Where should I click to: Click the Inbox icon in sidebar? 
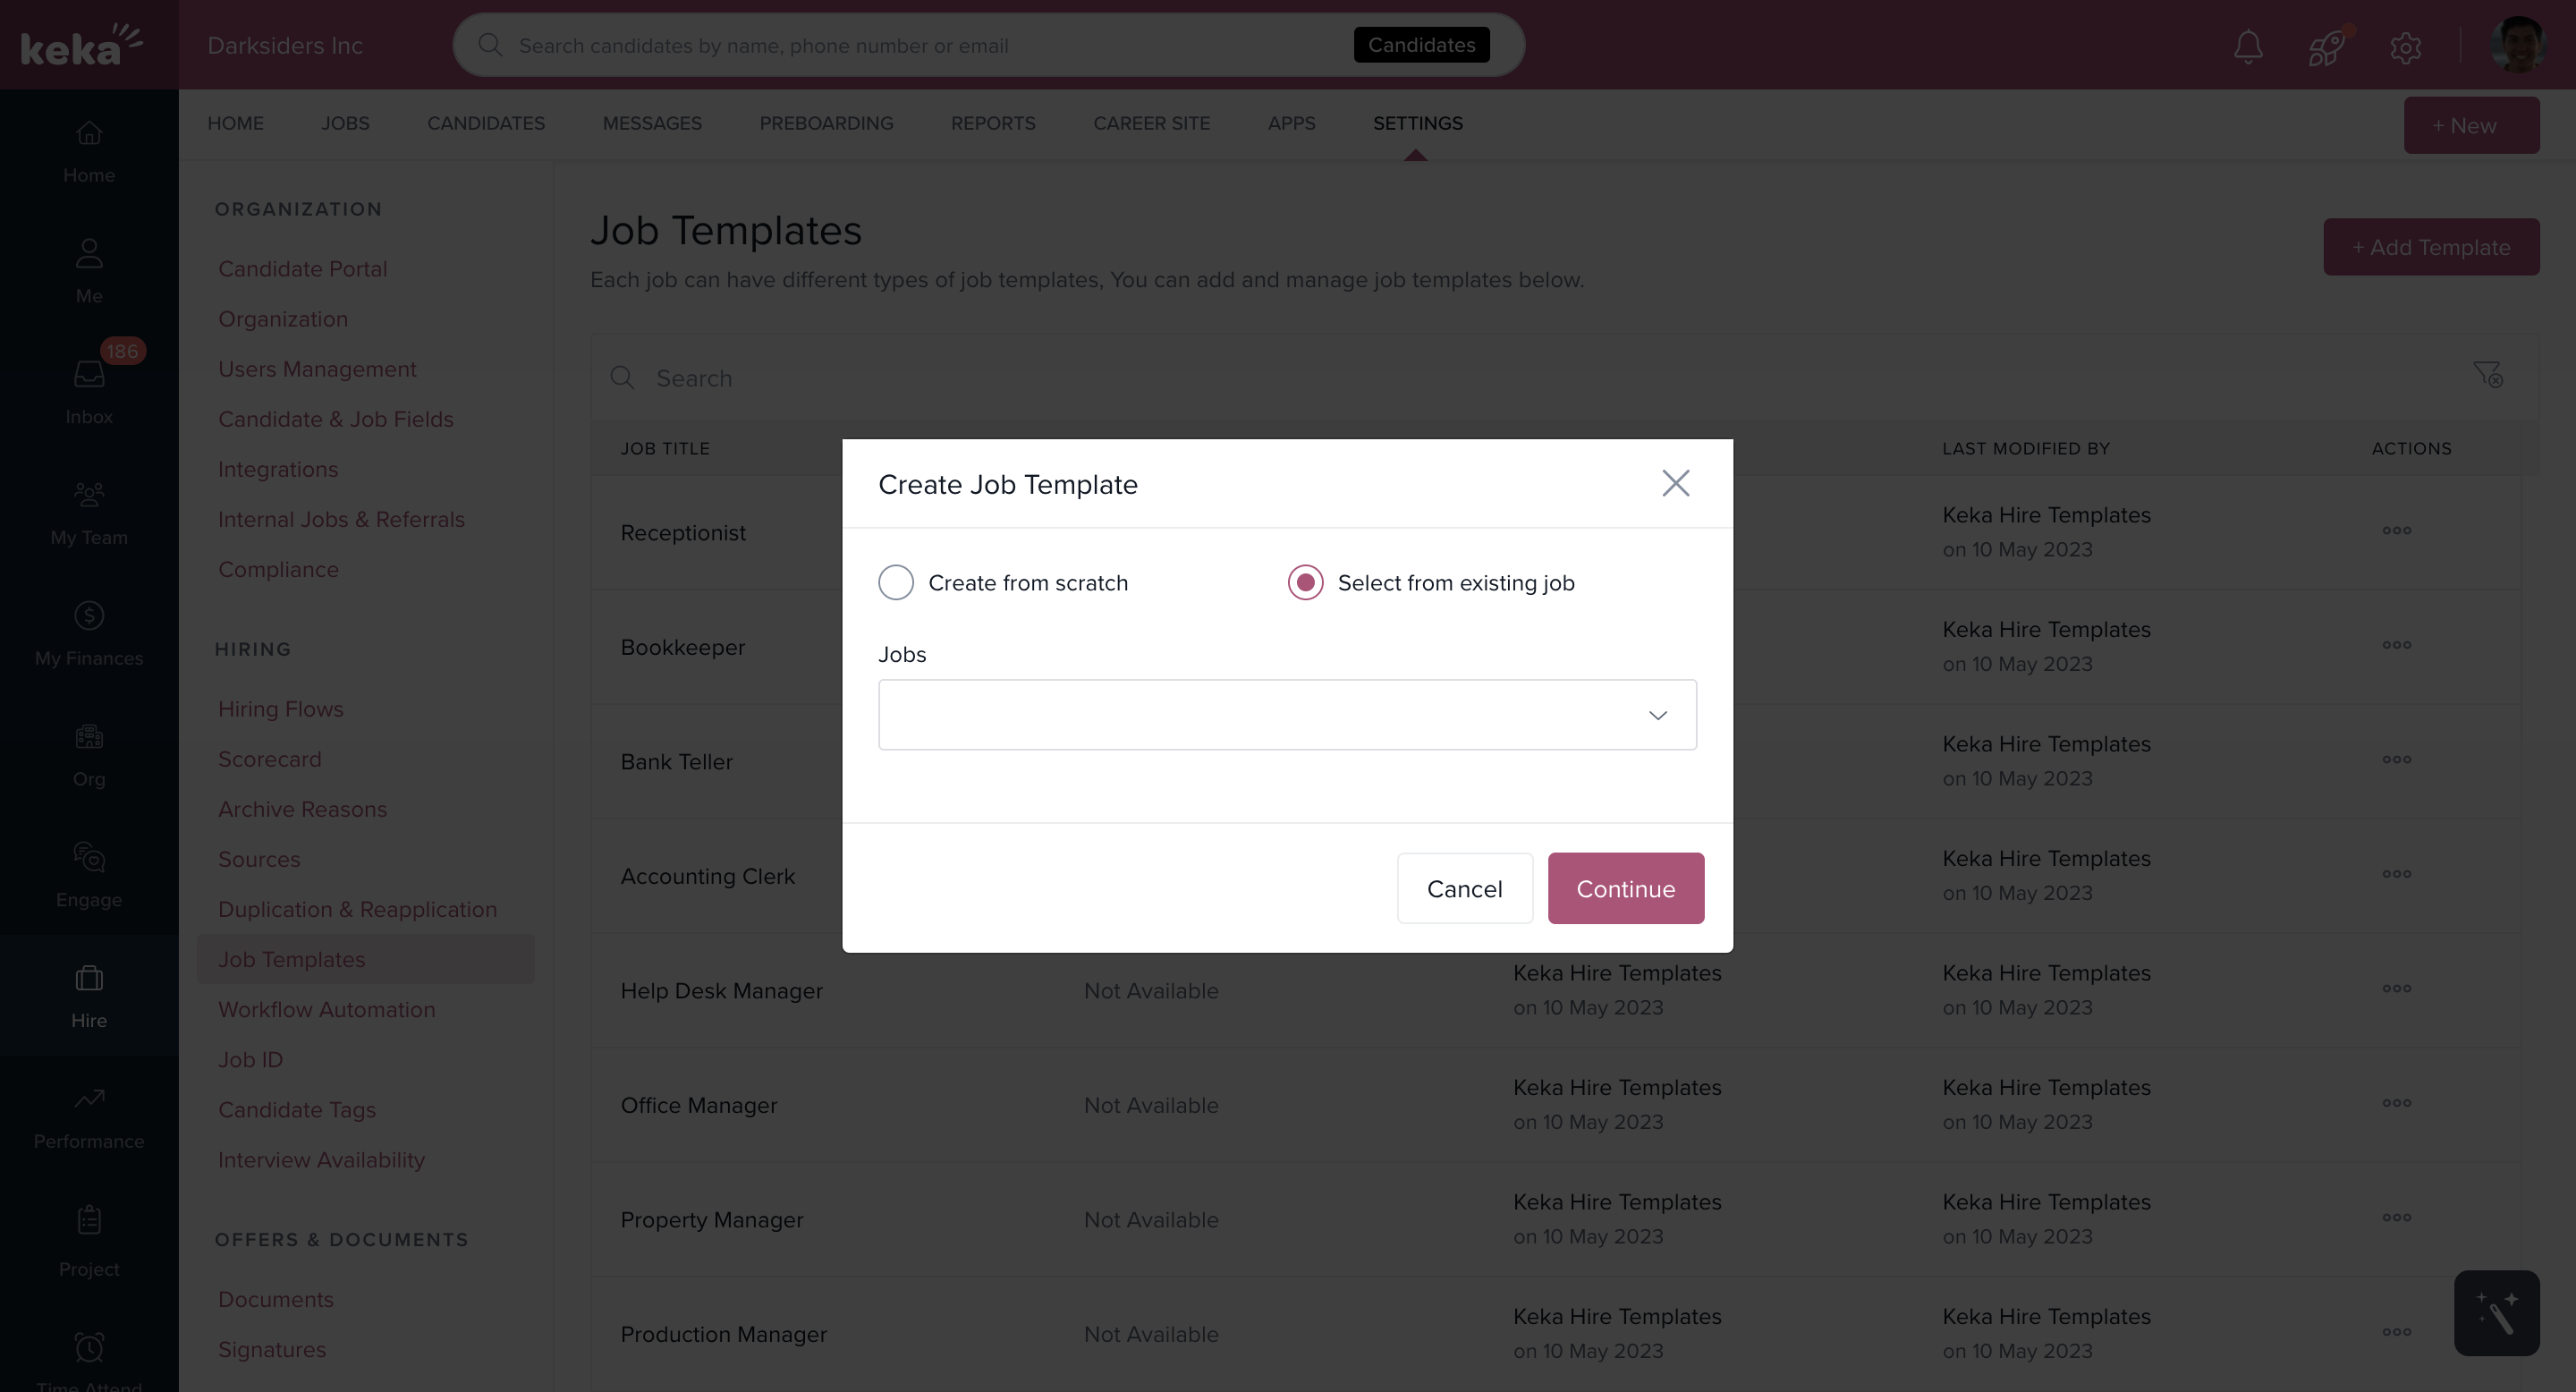click(x=89, y=376)
